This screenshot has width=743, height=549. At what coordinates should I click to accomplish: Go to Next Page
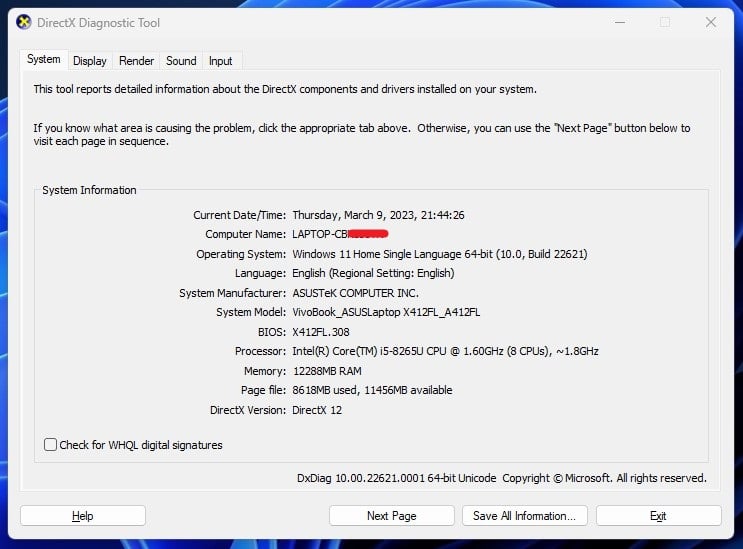tap(391, 515)
